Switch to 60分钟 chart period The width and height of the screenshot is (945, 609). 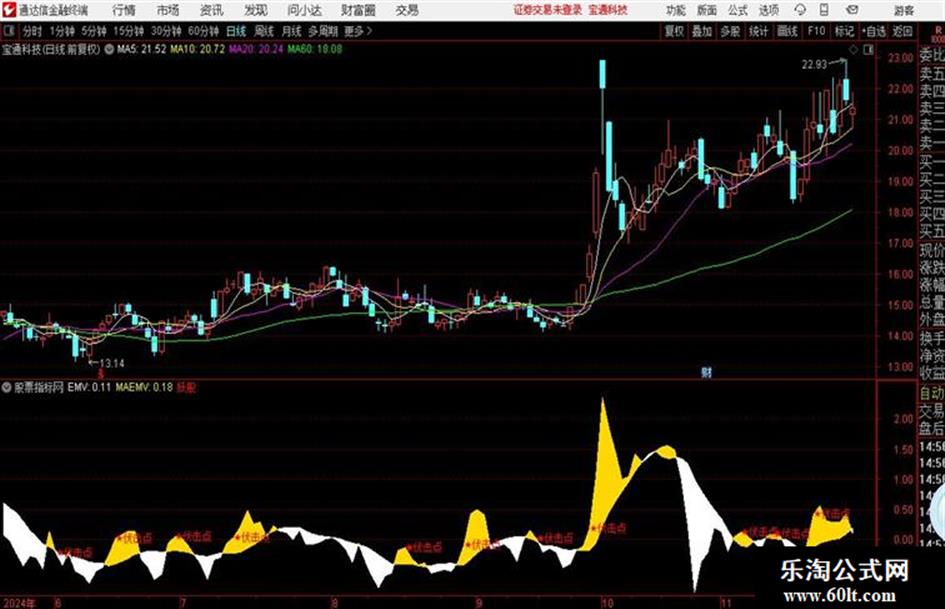tap(203, 31)
